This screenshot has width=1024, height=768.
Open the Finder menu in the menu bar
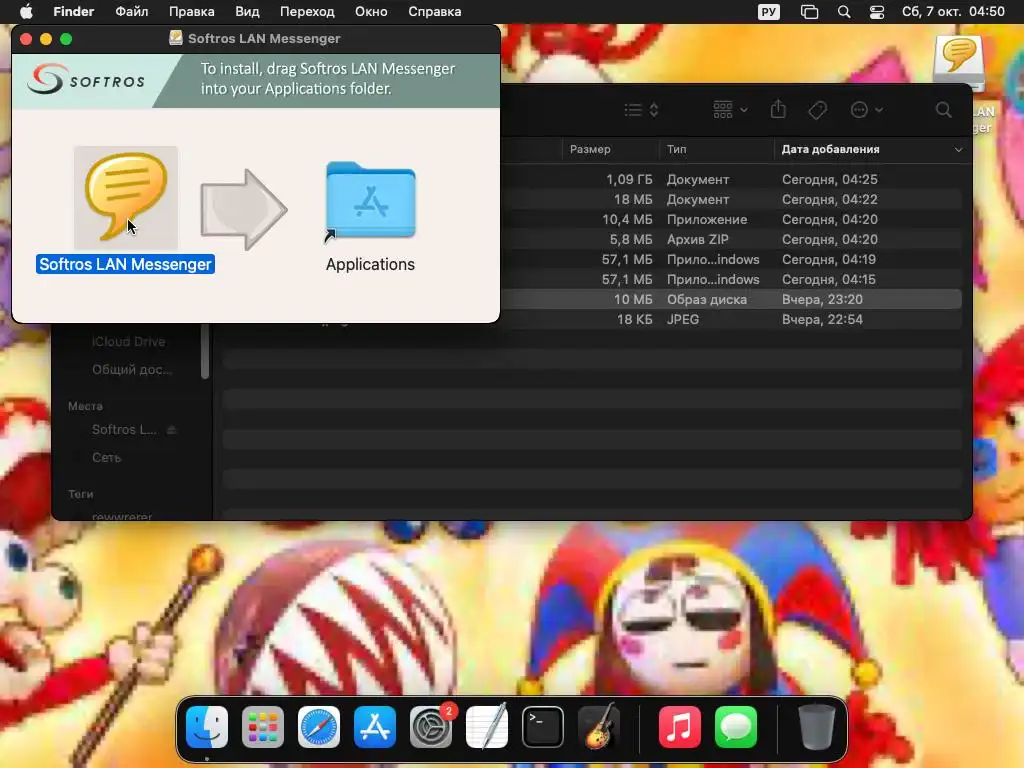pos(74,12)
